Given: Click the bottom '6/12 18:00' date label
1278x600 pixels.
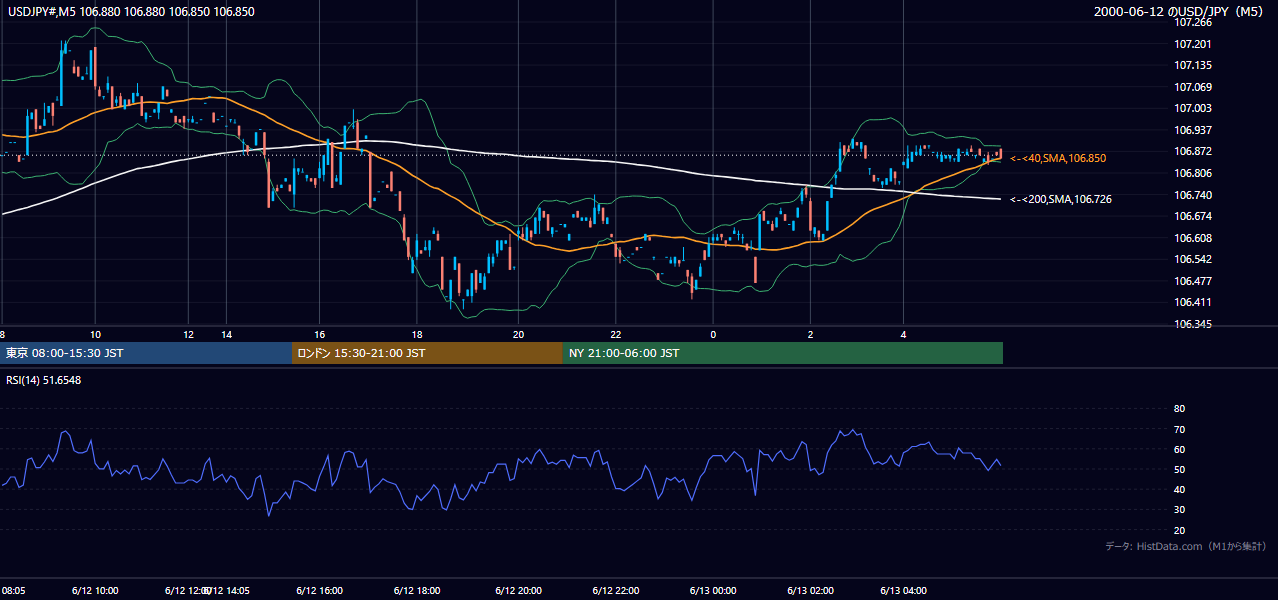Looking at the screenshot, I should pos(418,590).
